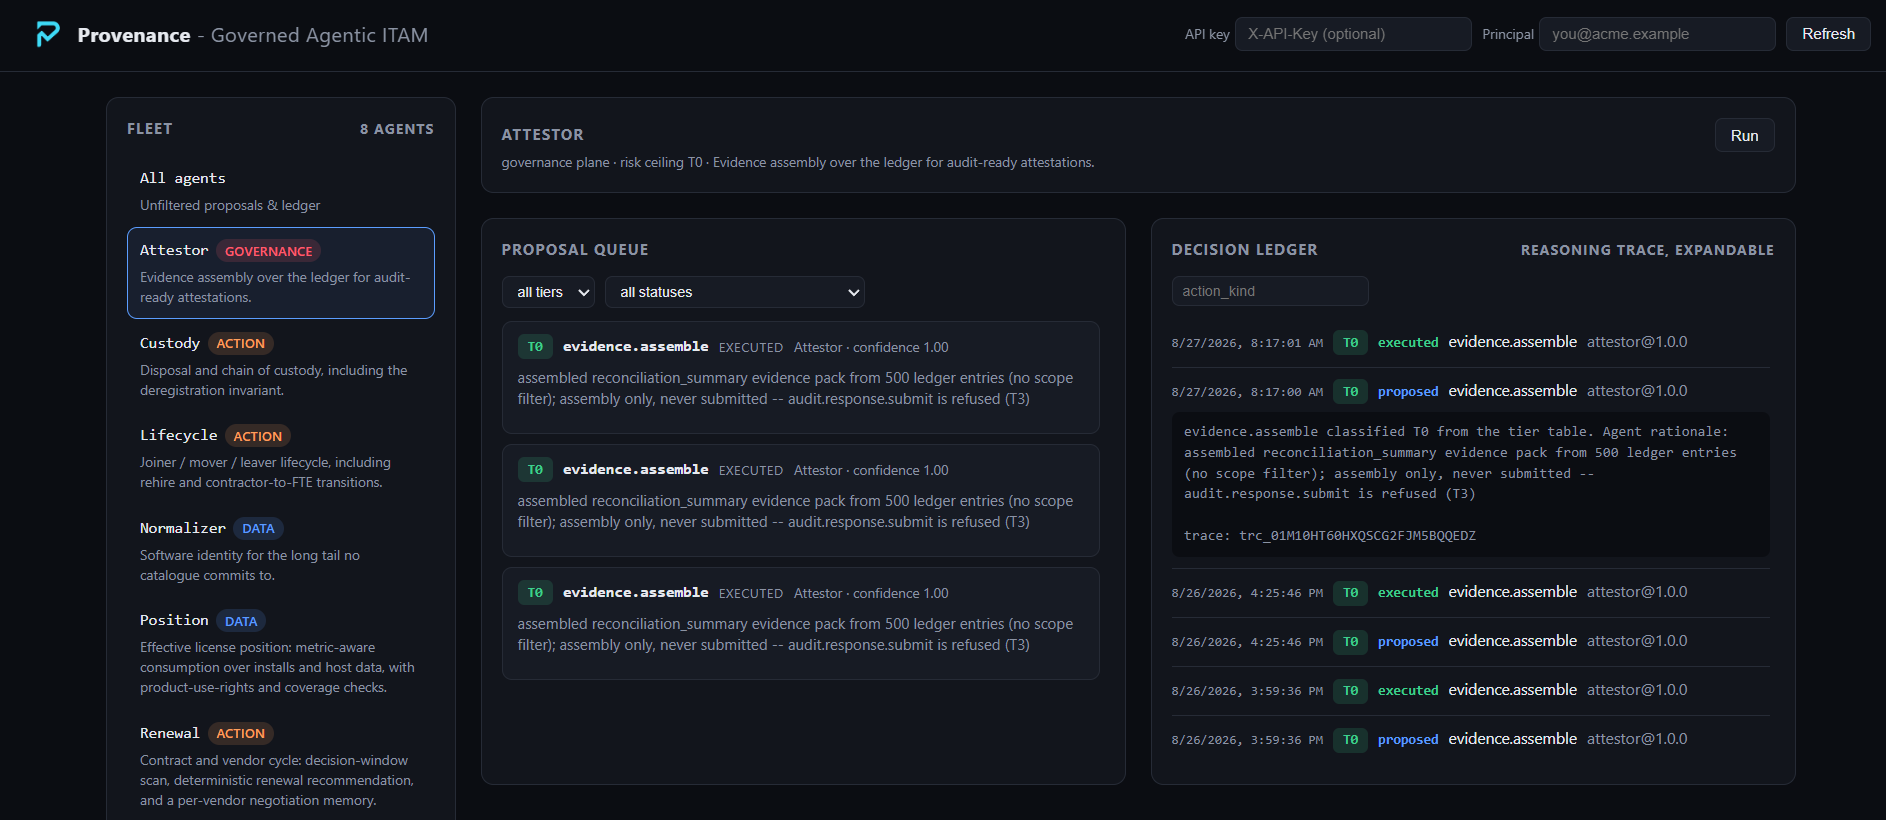Click the Refresh button
Screen dimensions: 1886x820
[1828, 34]
